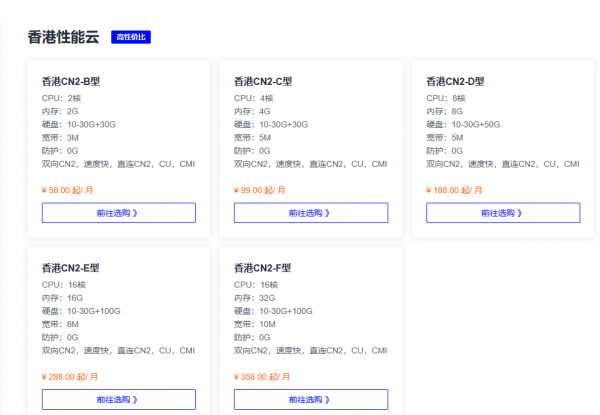The width and height of the screenshot is (600, 415).
Task: Click 硬盘: 10-30G+100G in the F型 card
Action: pyautogui.click(x=273, y=311)
